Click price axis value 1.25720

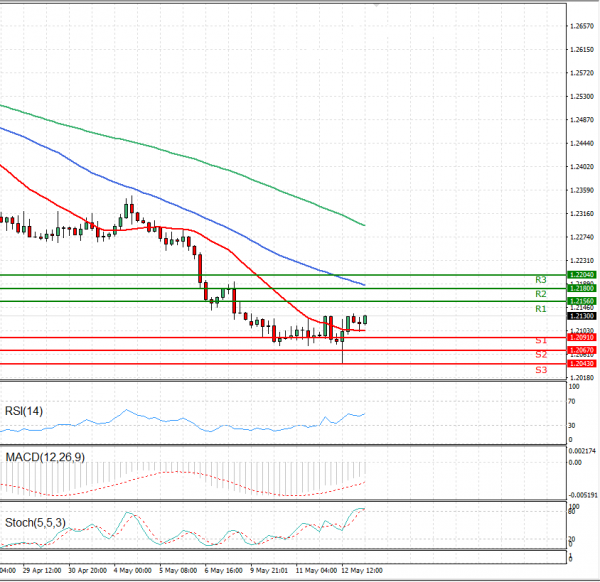(x=582, y=73)
